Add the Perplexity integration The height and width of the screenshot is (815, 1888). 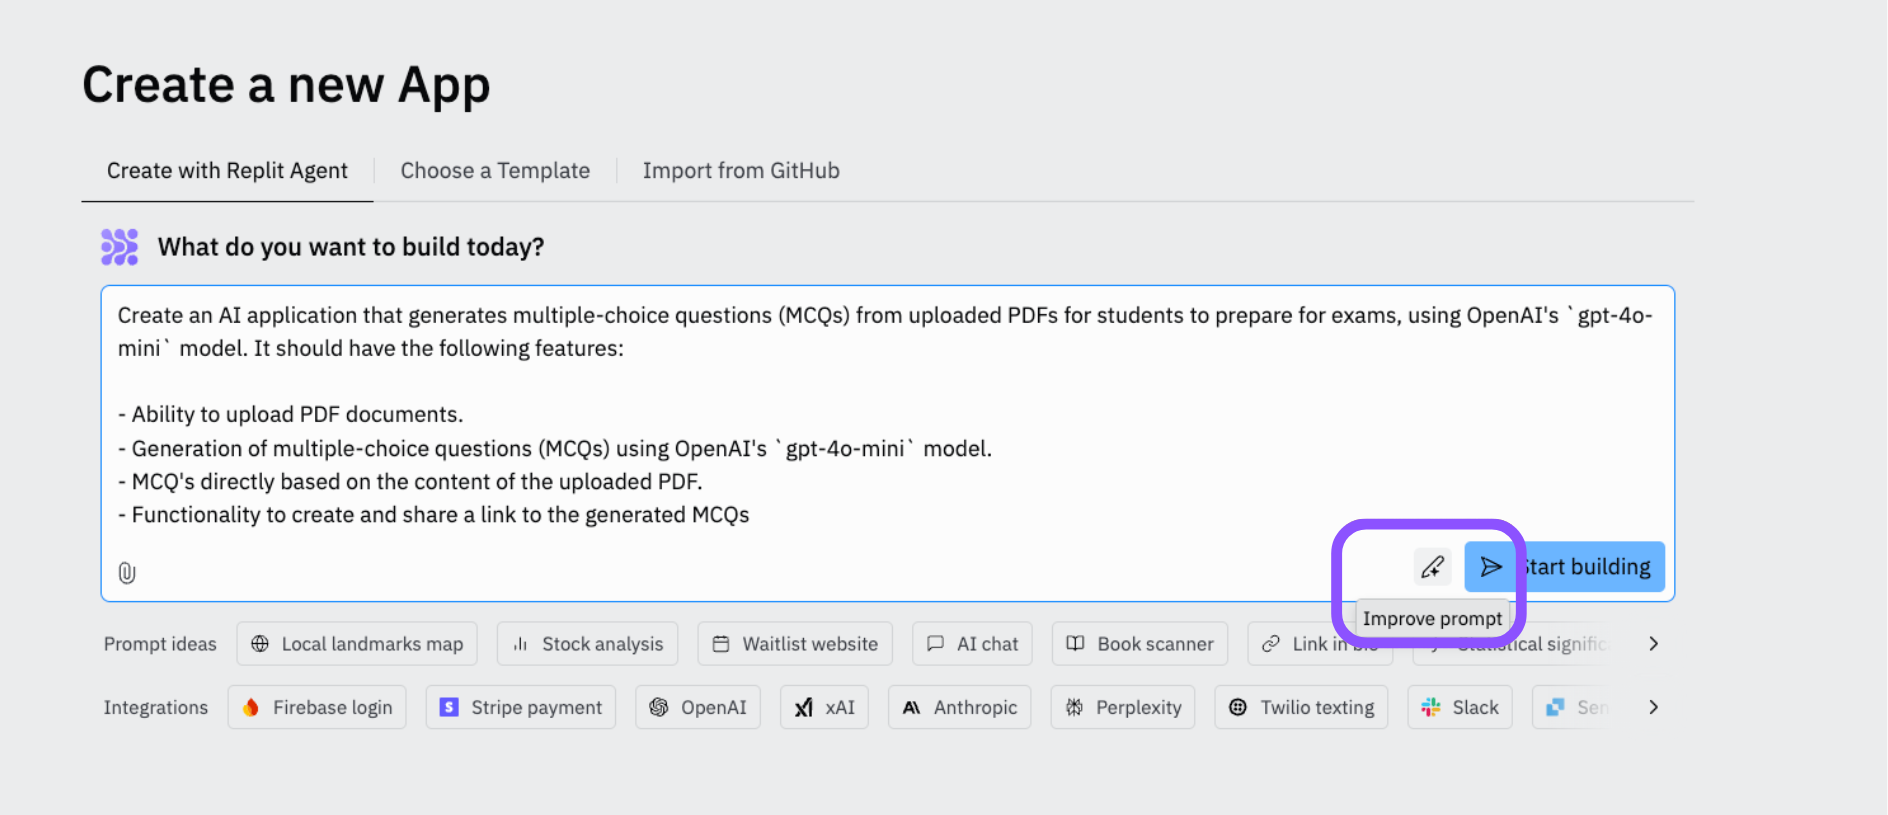coord(1122,707)
